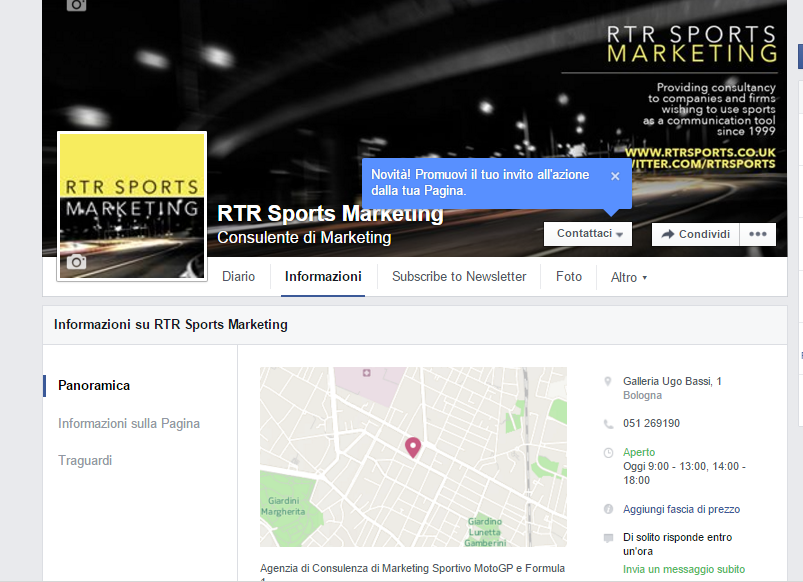
Task: Click the green Aperto status
Action: pyautogui.click(x=639, y=452)
